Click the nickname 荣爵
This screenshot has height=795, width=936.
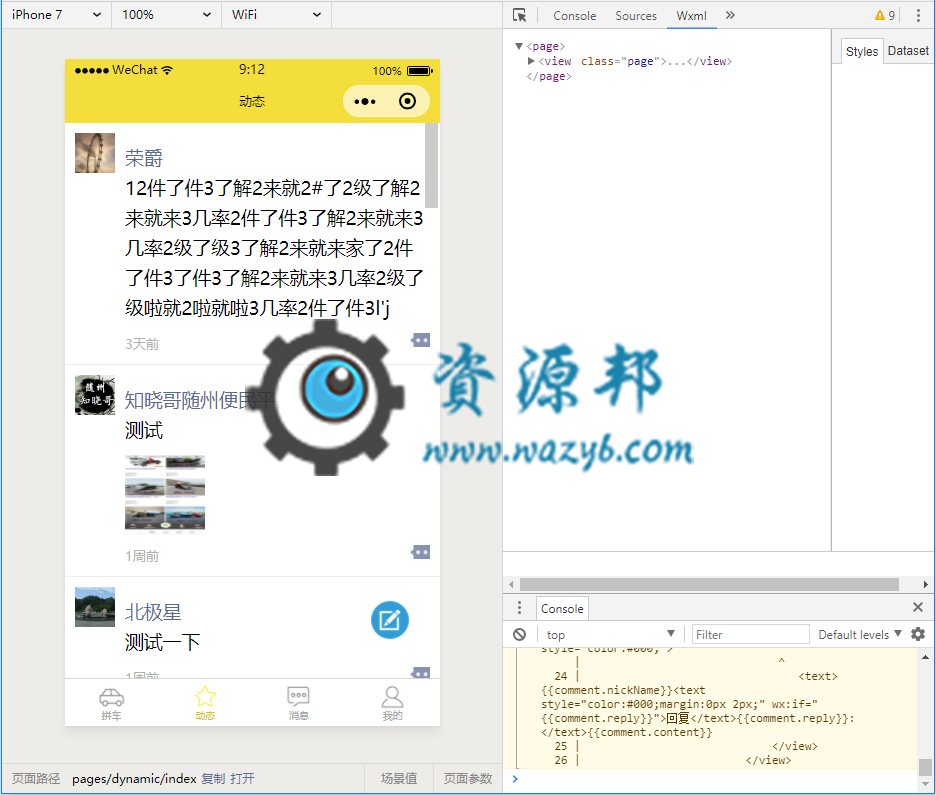[144, 158]
